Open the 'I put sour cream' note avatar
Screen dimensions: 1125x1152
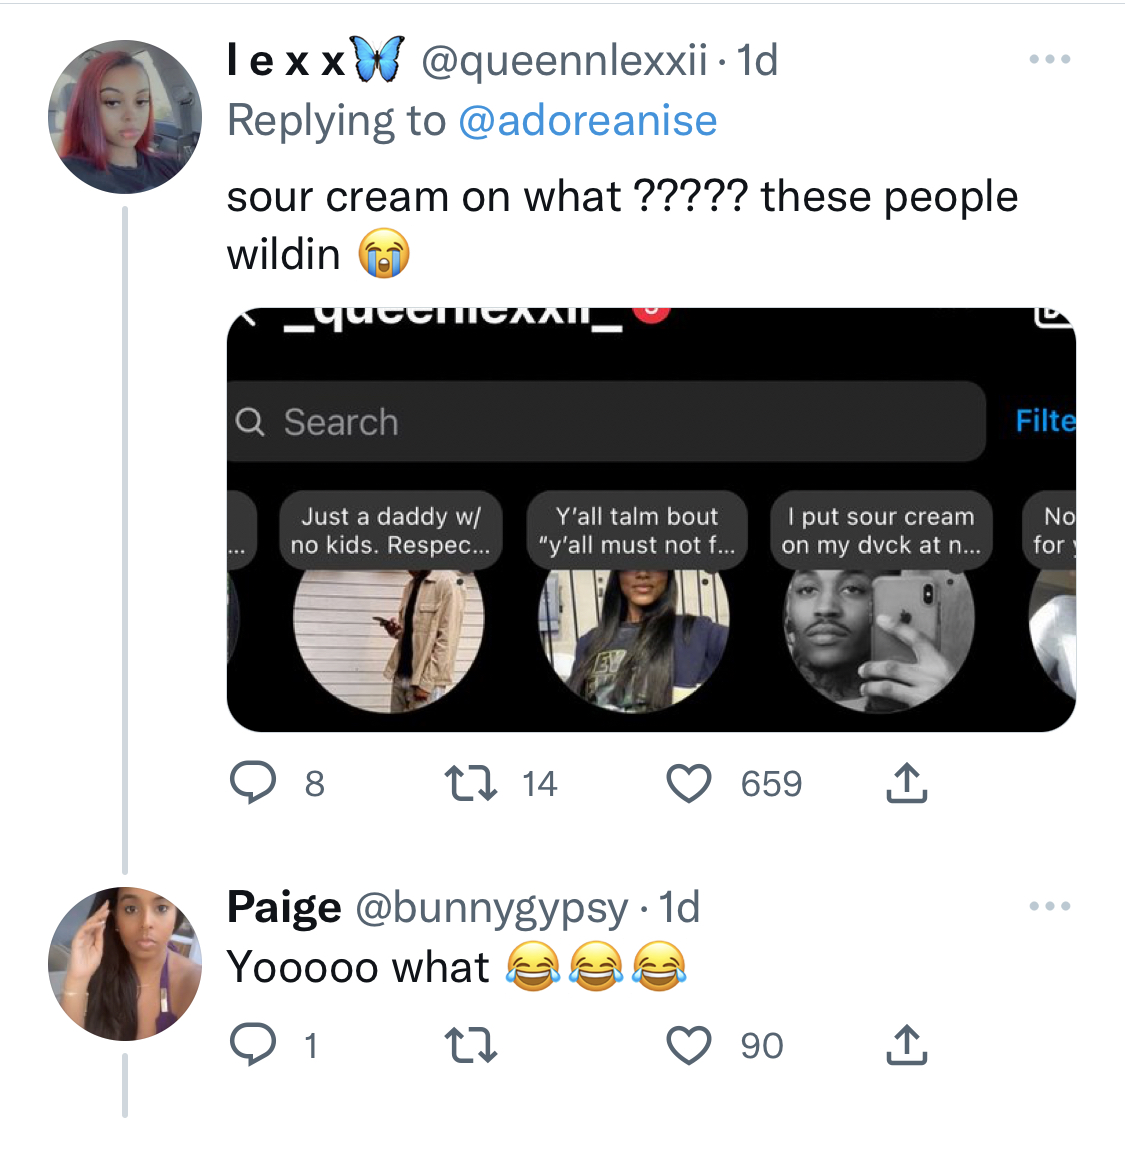point(879,641)
